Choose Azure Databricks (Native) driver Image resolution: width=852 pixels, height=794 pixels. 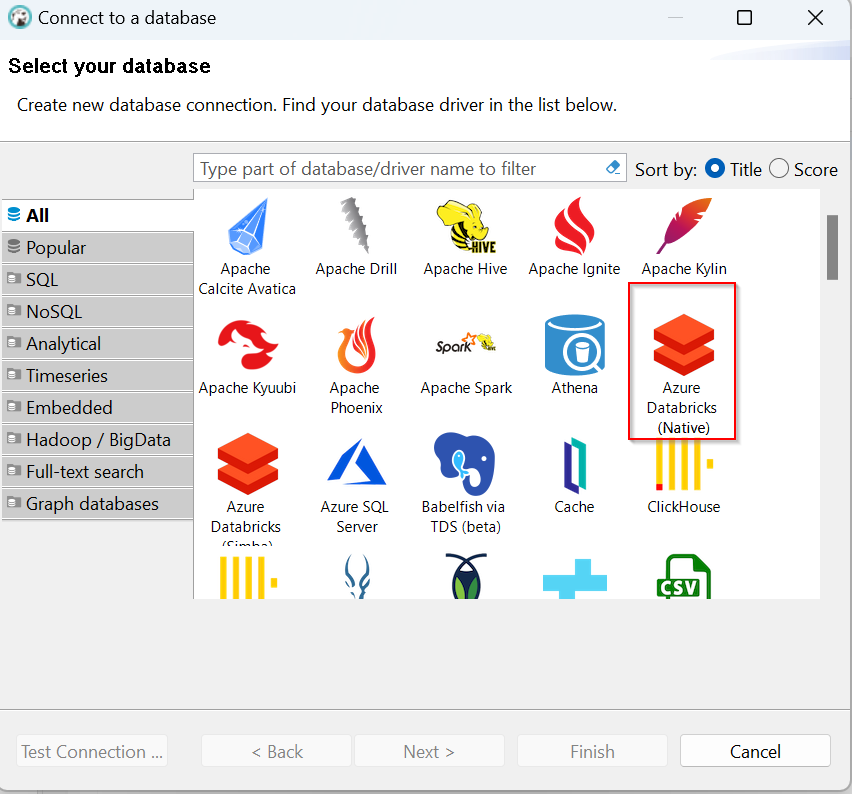[x=682, y=361]
